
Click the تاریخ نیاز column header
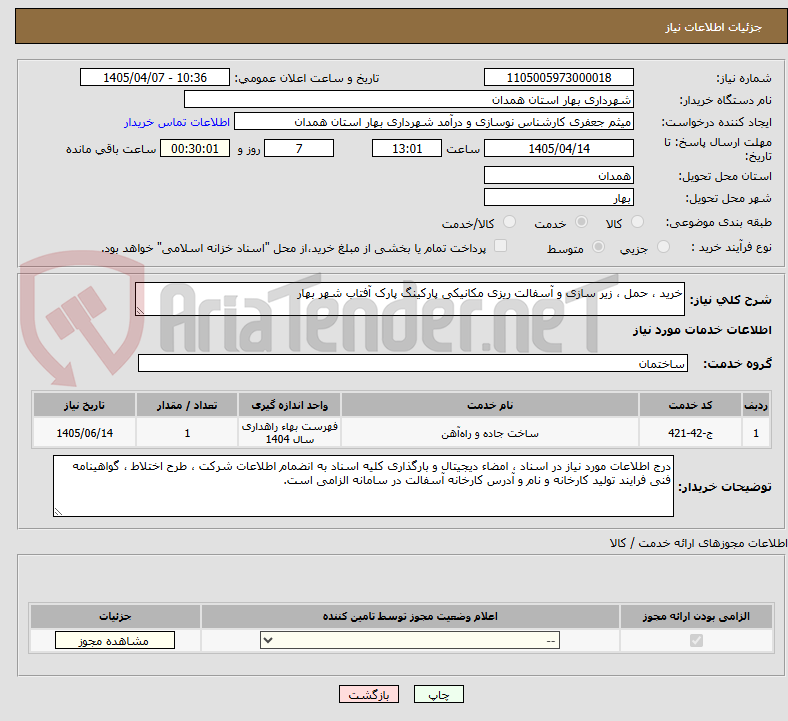tap(84, 405)
